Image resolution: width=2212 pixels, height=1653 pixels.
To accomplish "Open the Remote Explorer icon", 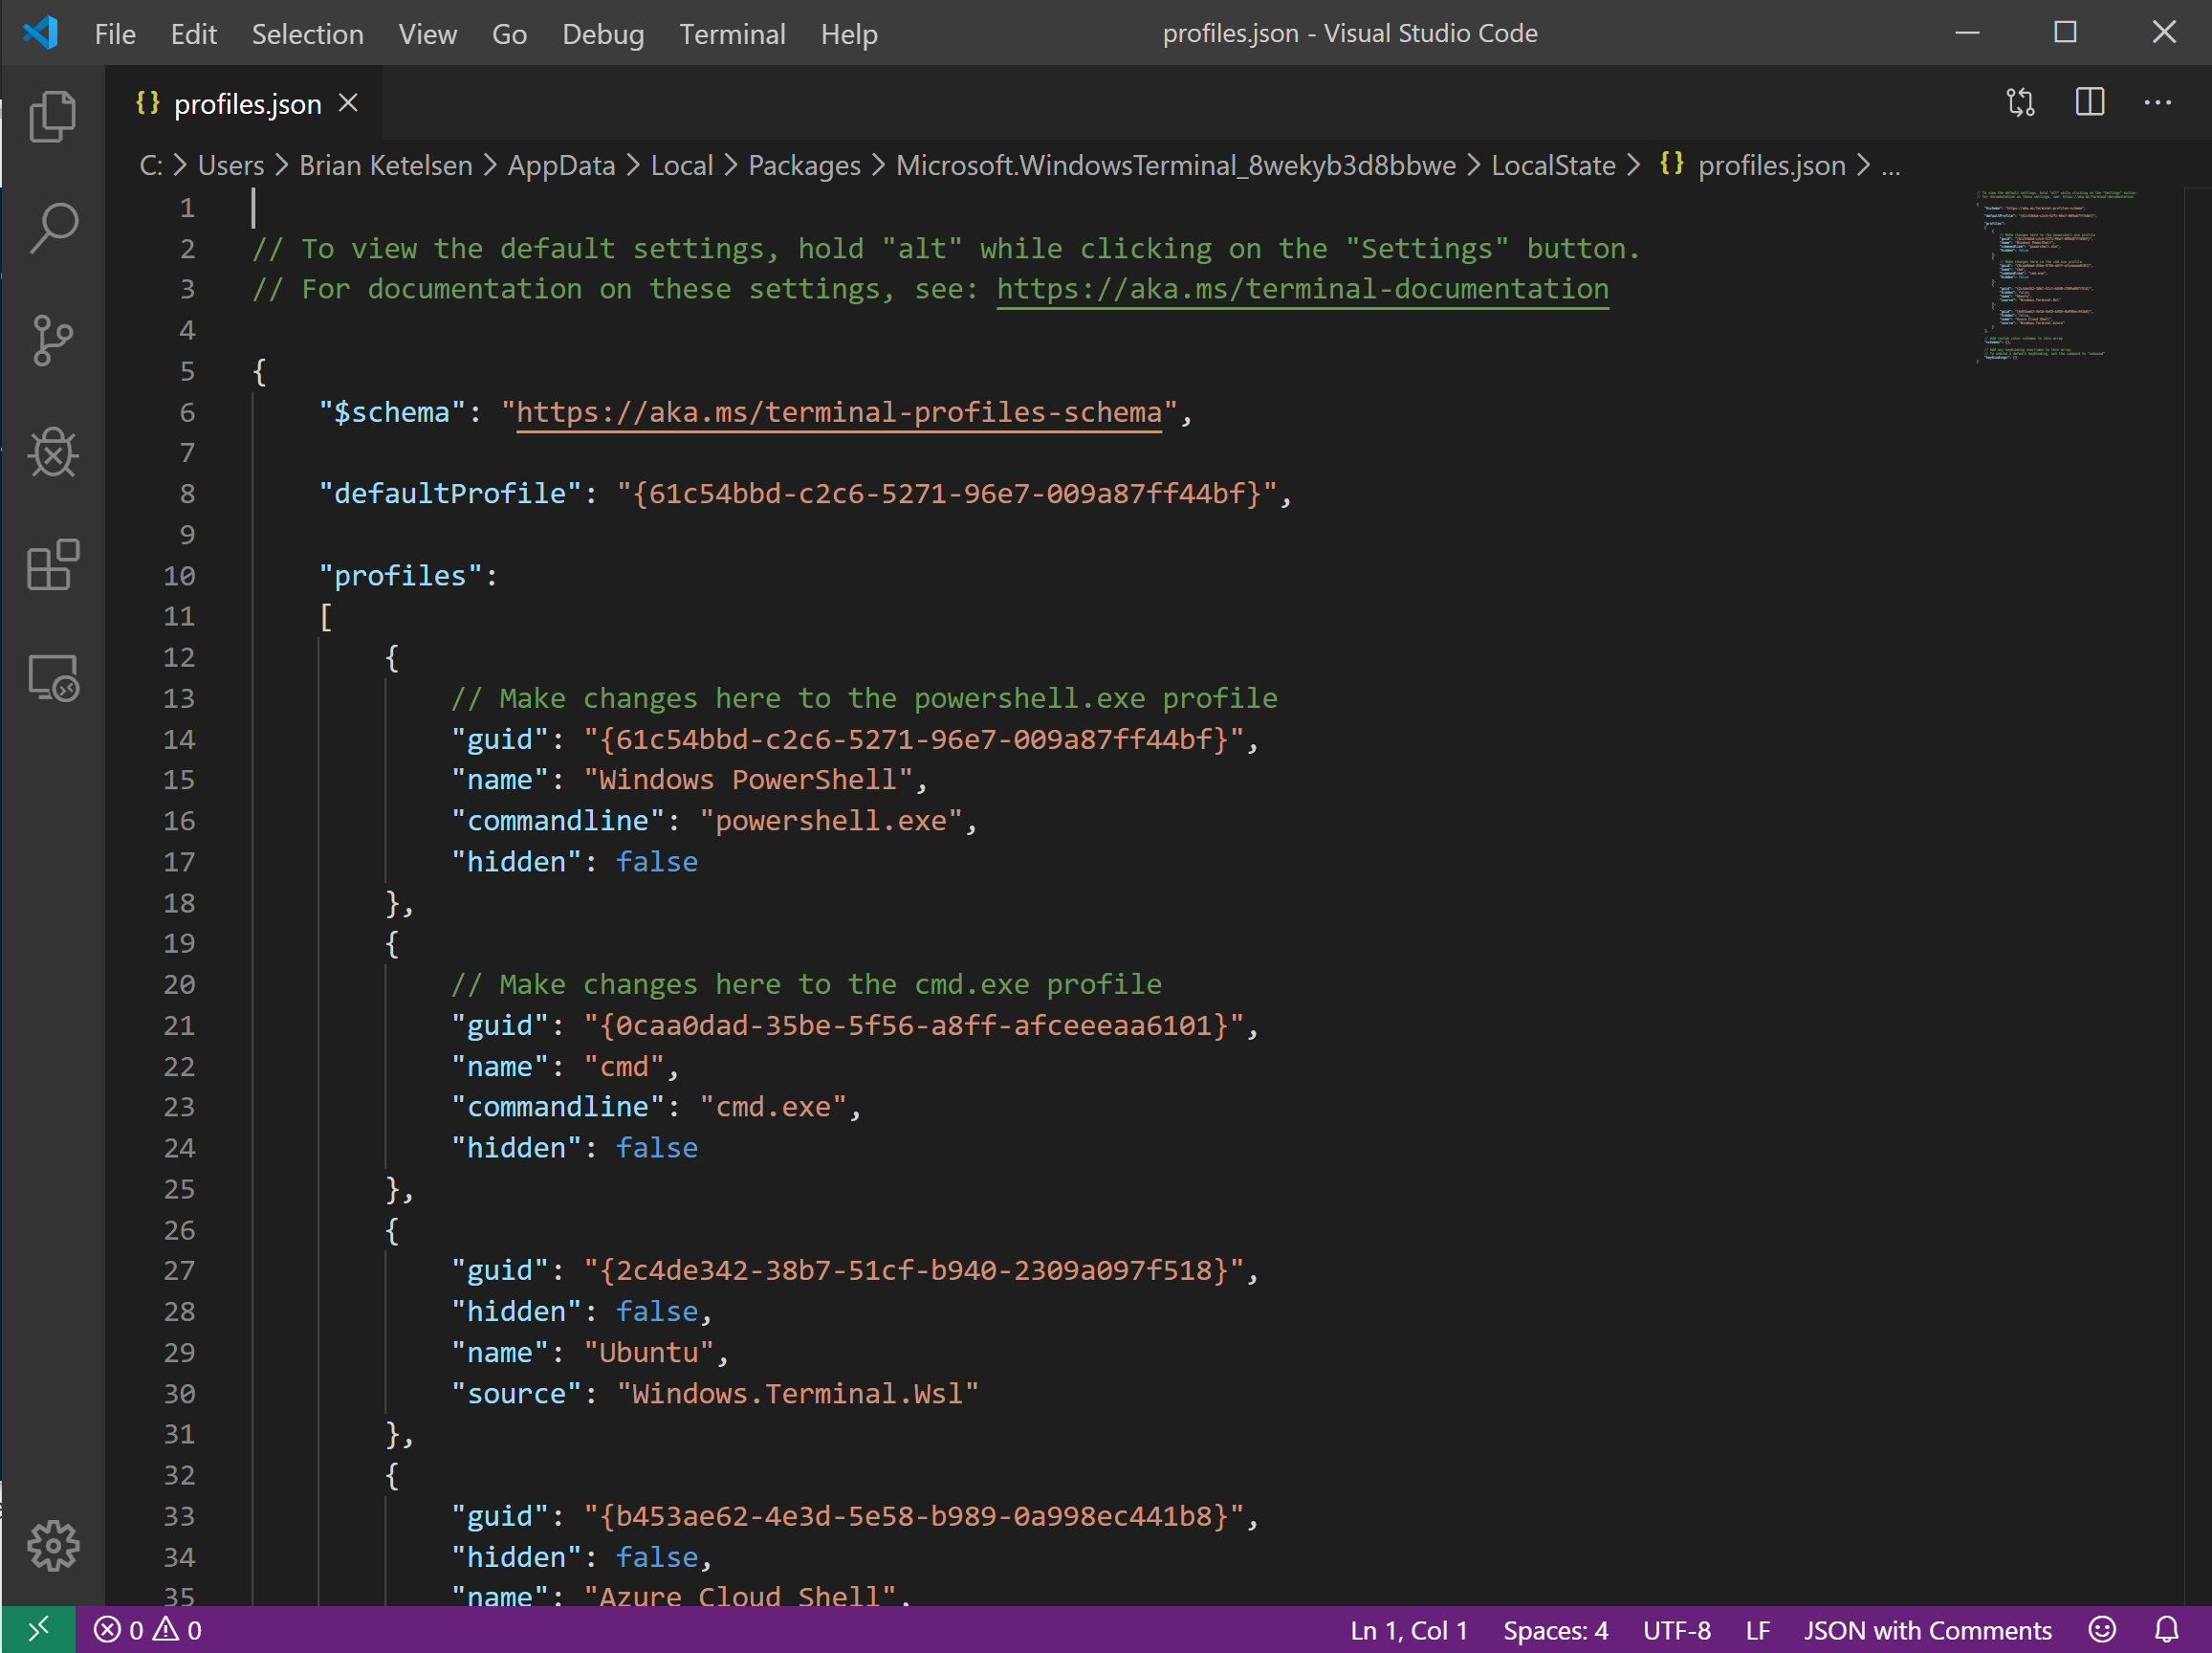I will point(52,677).
